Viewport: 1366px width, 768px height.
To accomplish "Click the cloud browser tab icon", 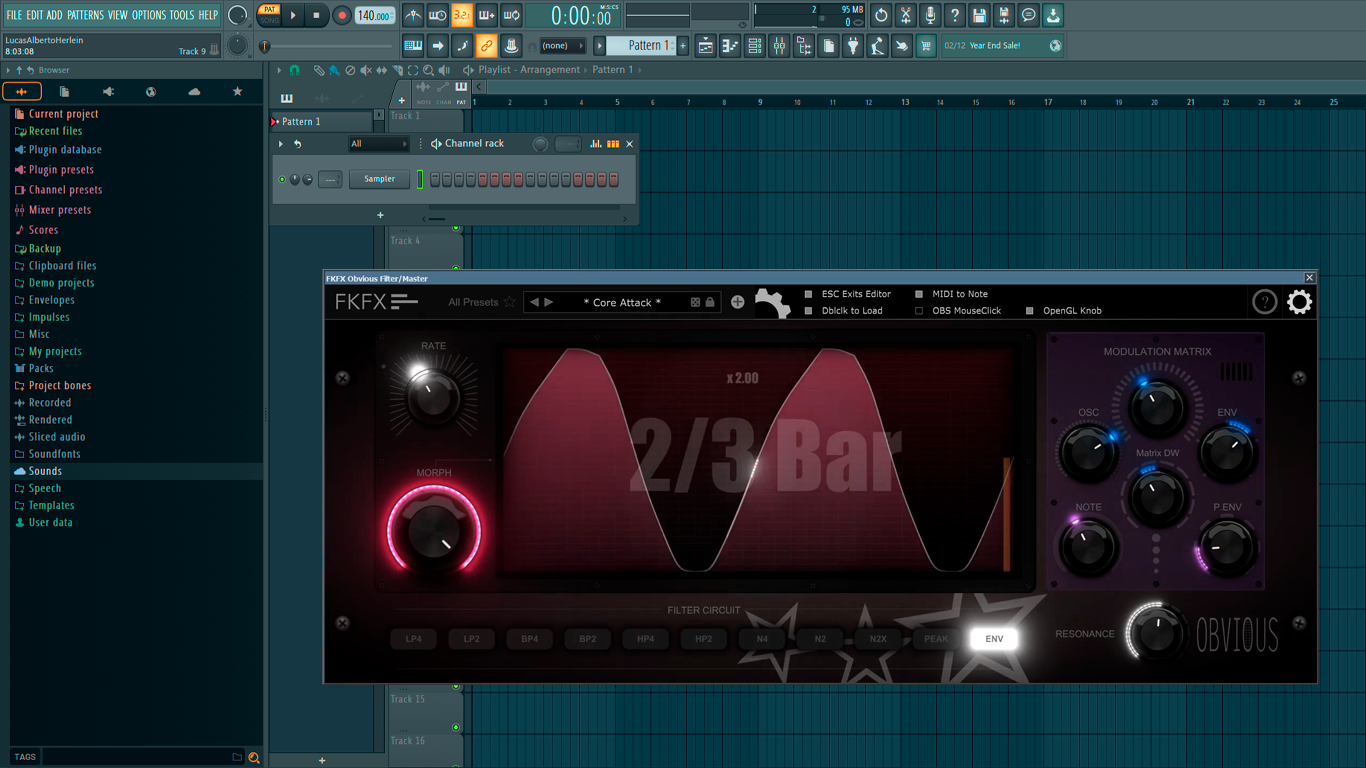I will click(194, 92).
